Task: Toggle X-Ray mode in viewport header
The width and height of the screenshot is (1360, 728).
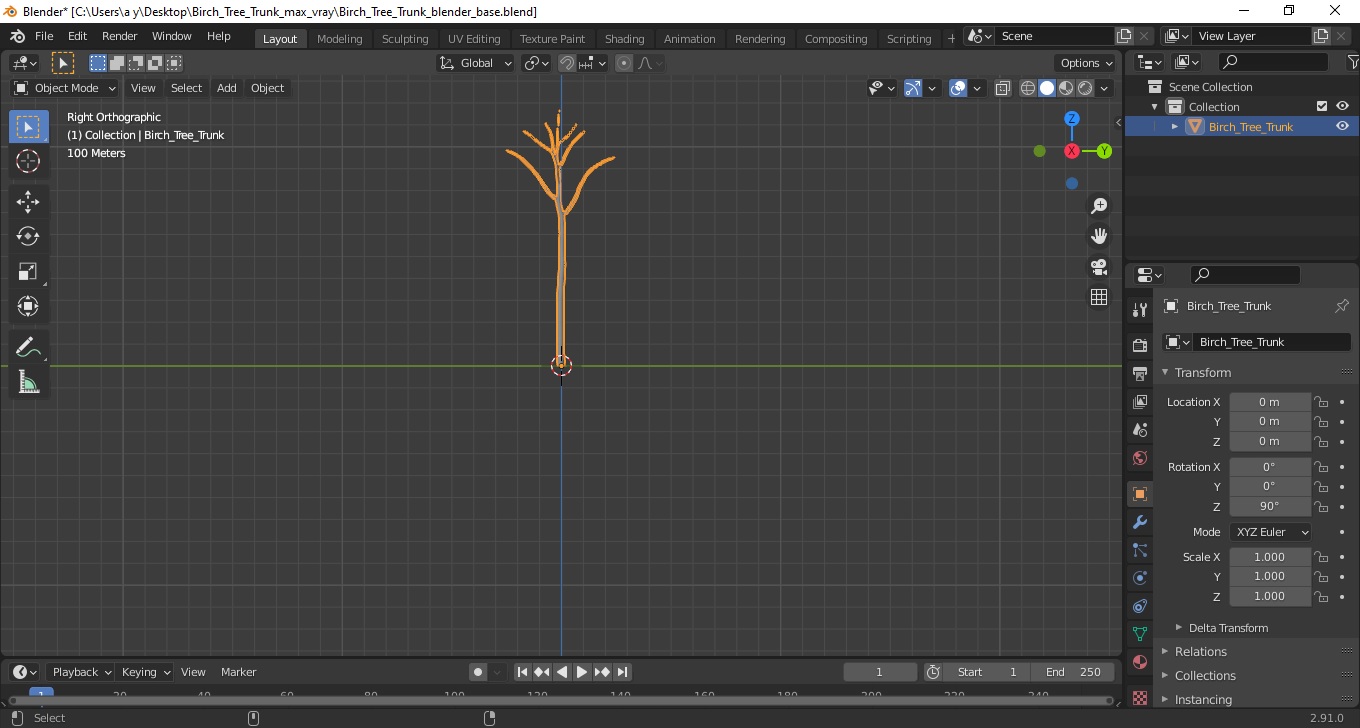Action: (1003, 88)
